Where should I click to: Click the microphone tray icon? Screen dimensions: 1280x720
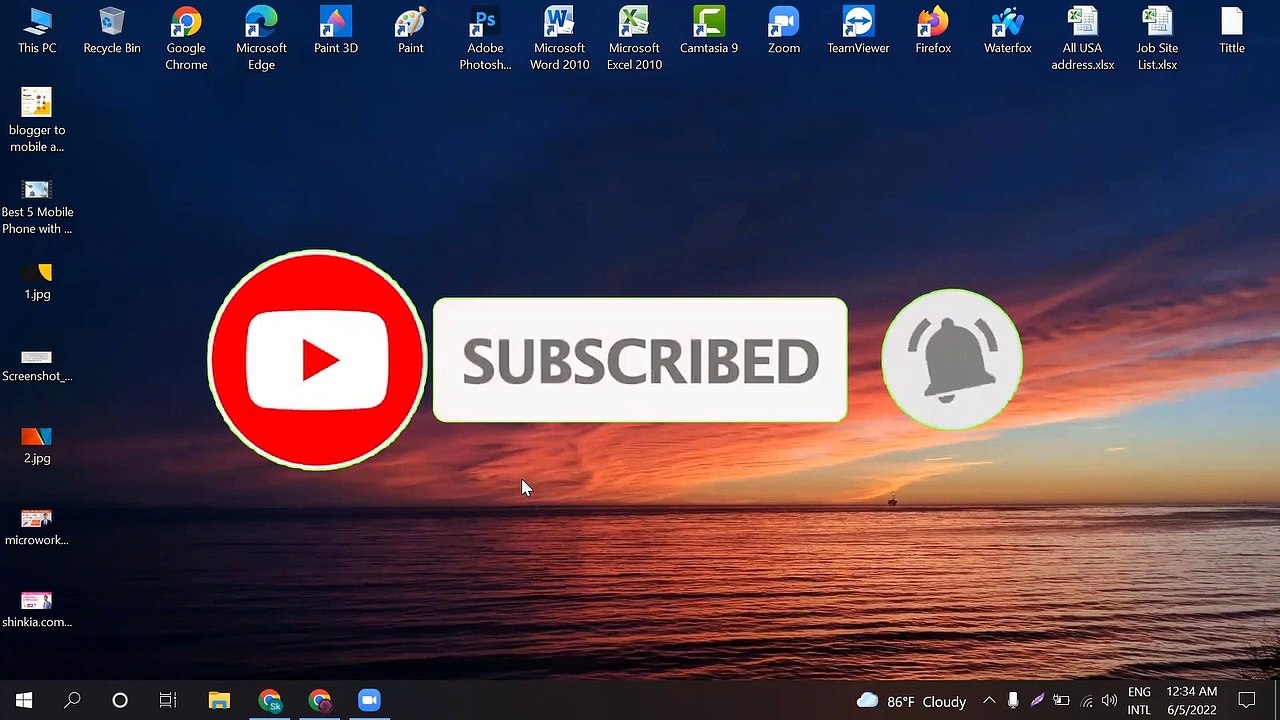pos(1013,701)
